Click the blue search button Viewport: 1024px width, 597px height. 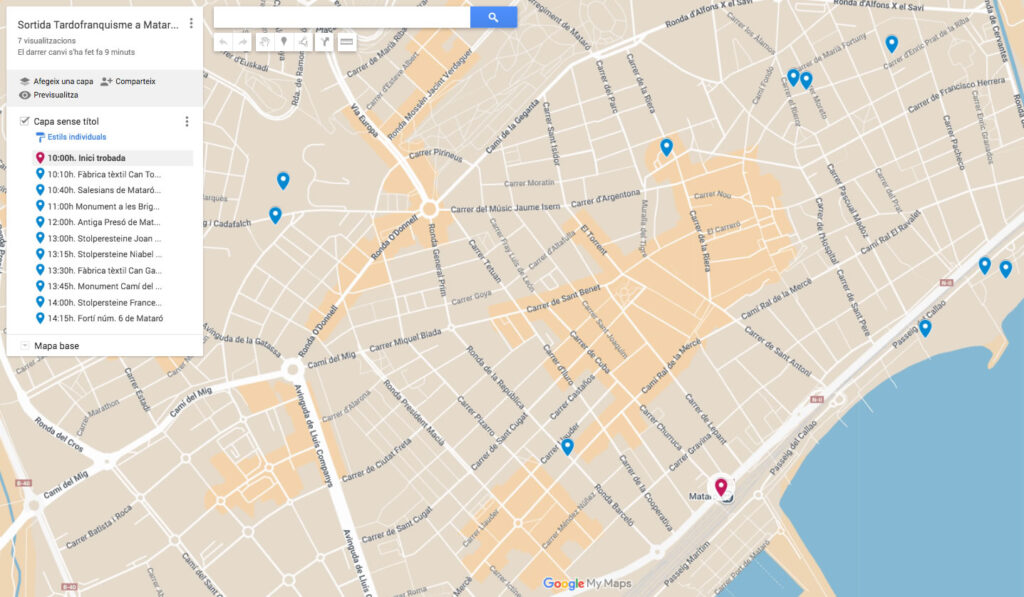click(x=493, y=17)
